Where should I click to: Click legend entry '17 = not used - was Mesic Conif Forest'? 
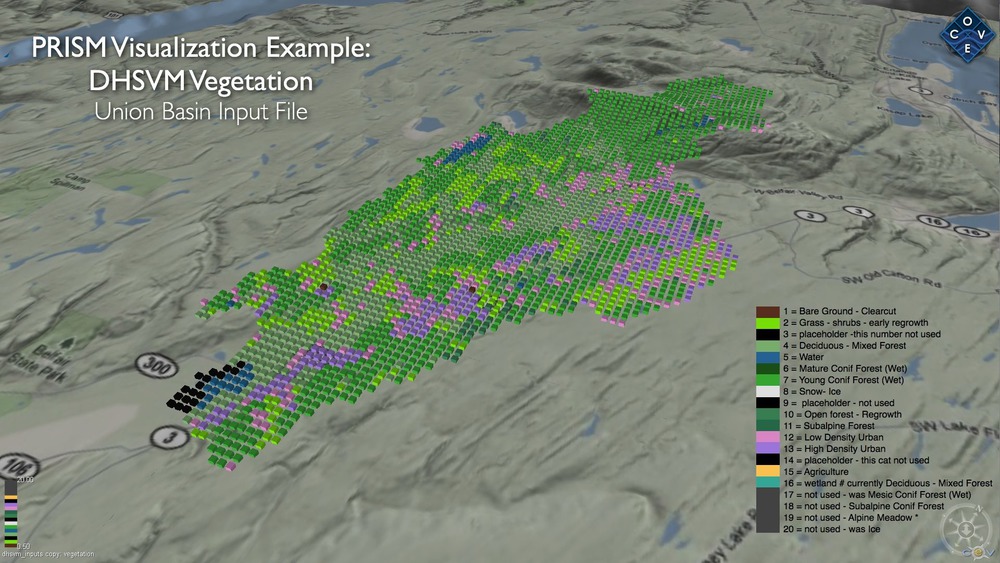[877, 495]
